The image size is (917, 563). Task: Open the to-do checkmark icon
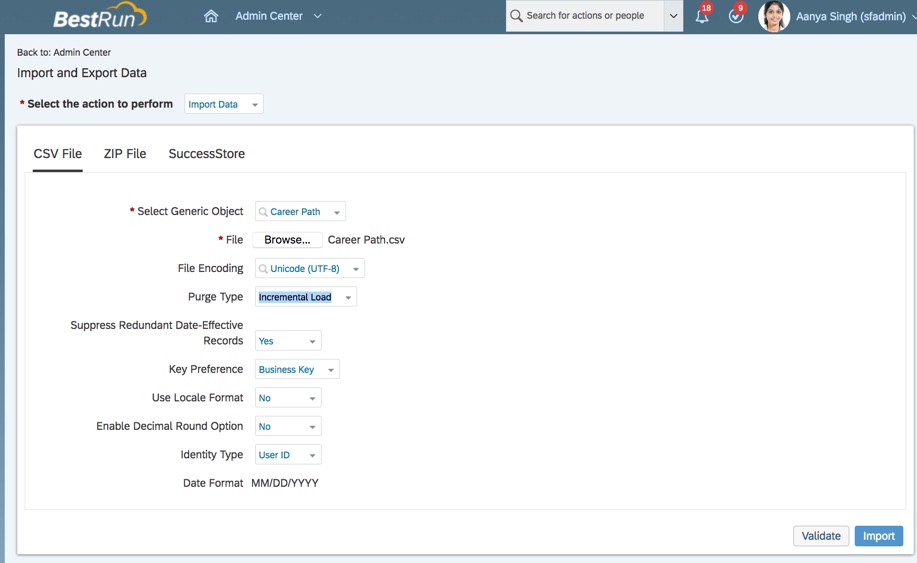coord(736,16)
